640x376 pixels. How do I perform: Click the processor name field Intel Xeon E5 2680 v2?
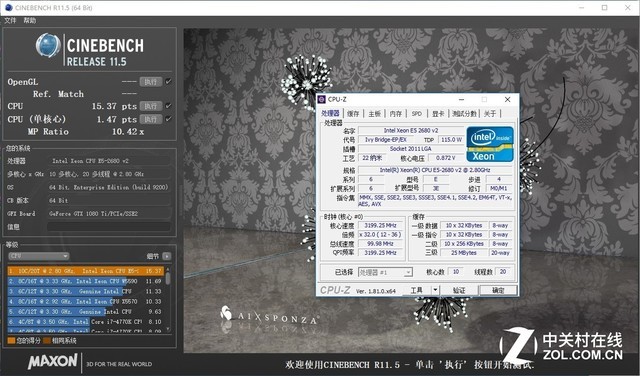pos(411,131)
